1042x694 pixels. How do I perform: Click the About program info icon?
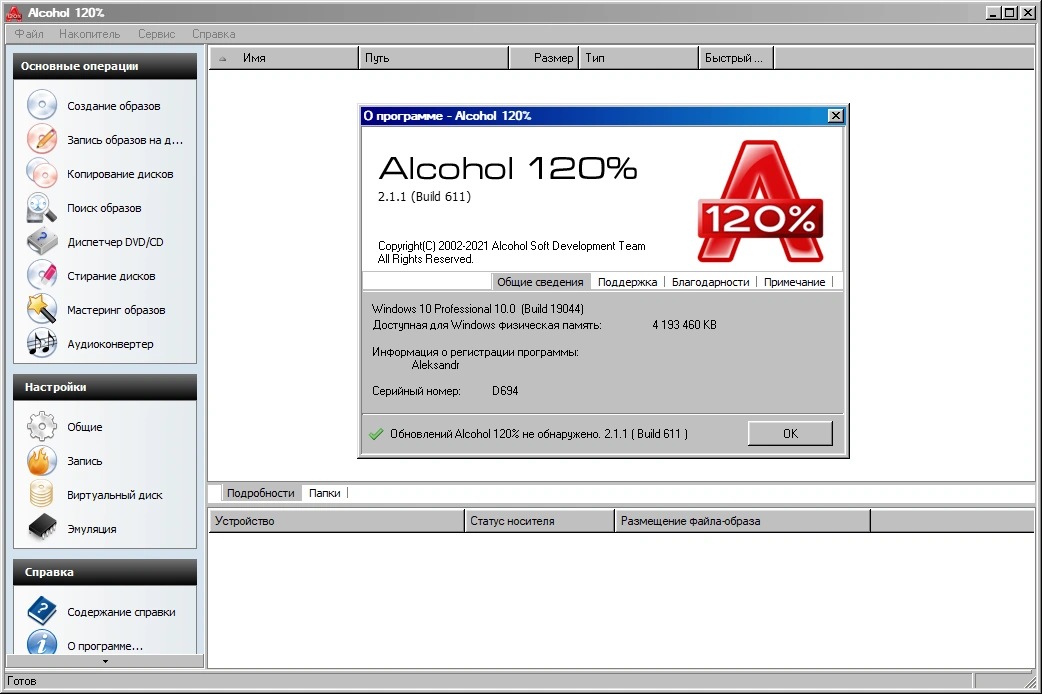42,643
